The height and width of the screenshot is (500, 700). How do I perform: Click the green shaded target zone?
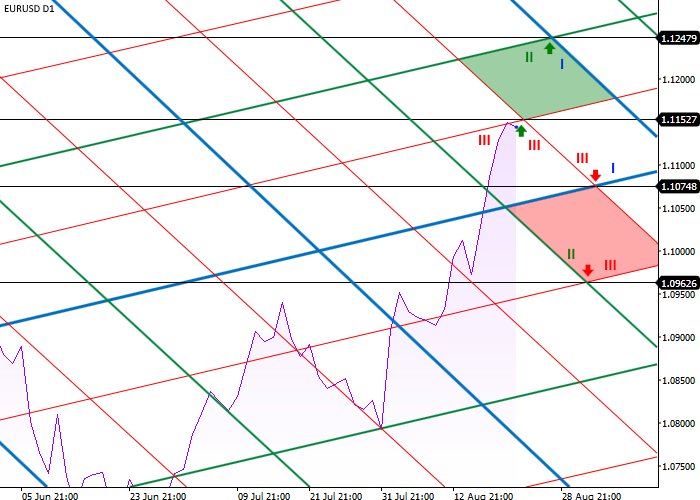[x=538, y=79]
